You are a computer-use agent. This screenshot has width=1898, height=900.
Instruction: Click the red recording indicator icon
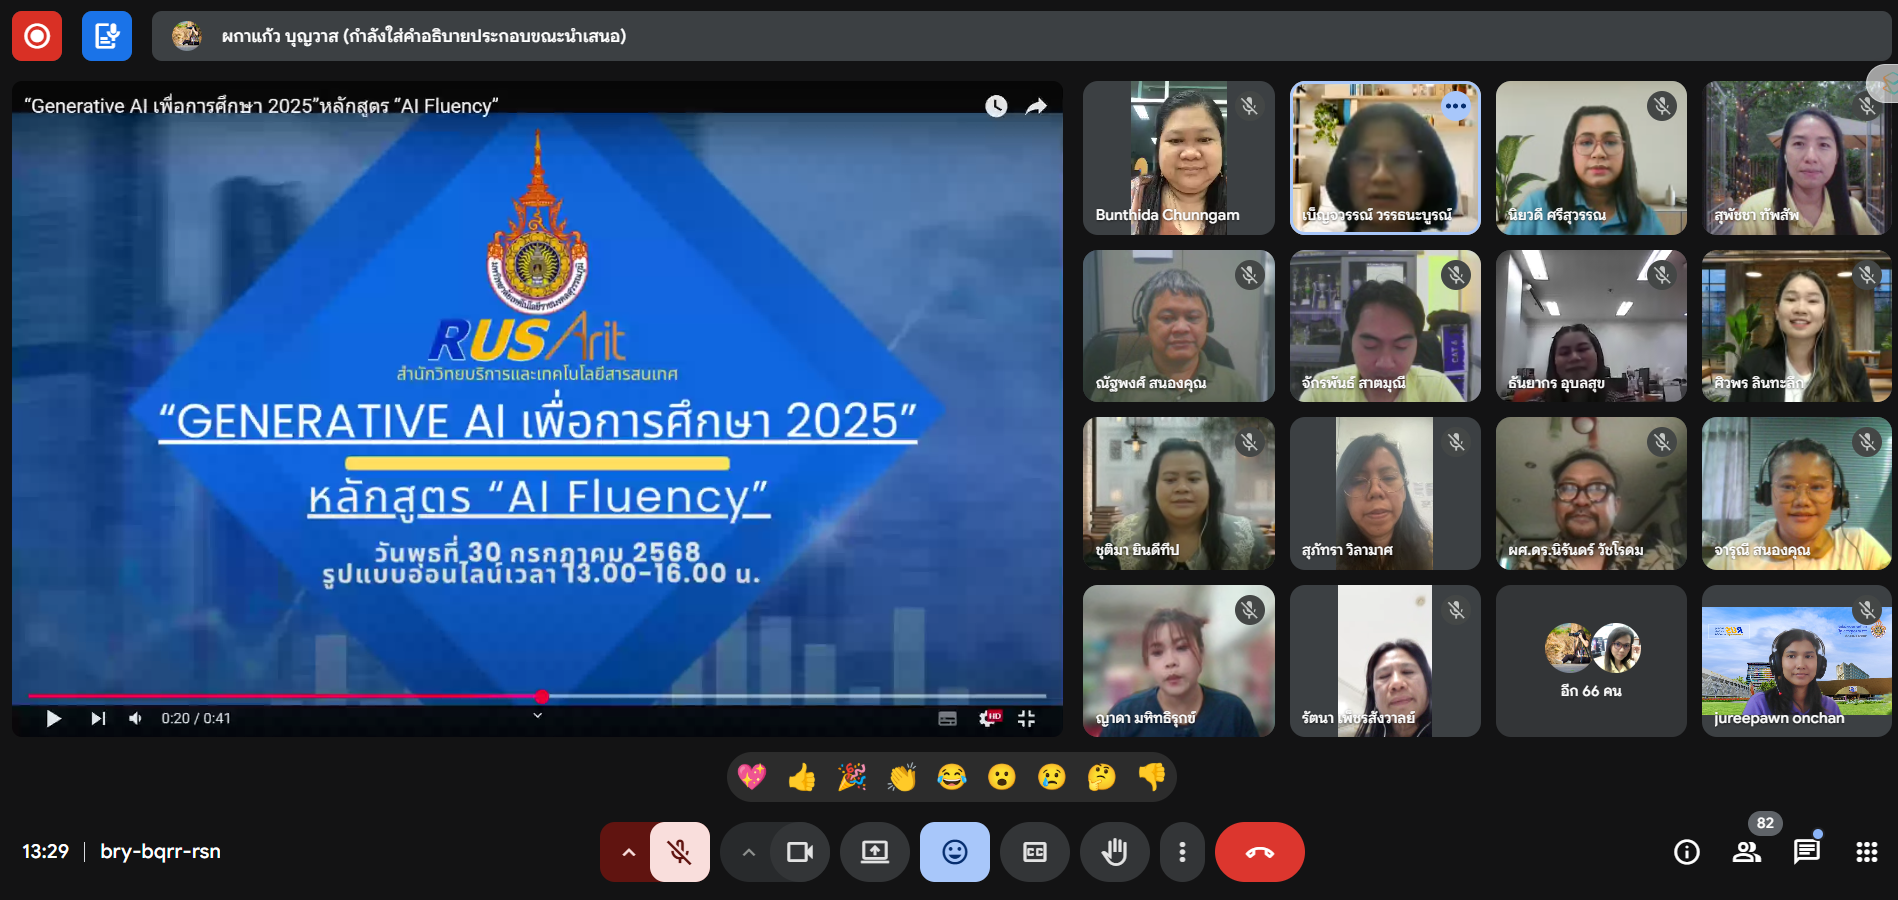[x=37, y=36]
